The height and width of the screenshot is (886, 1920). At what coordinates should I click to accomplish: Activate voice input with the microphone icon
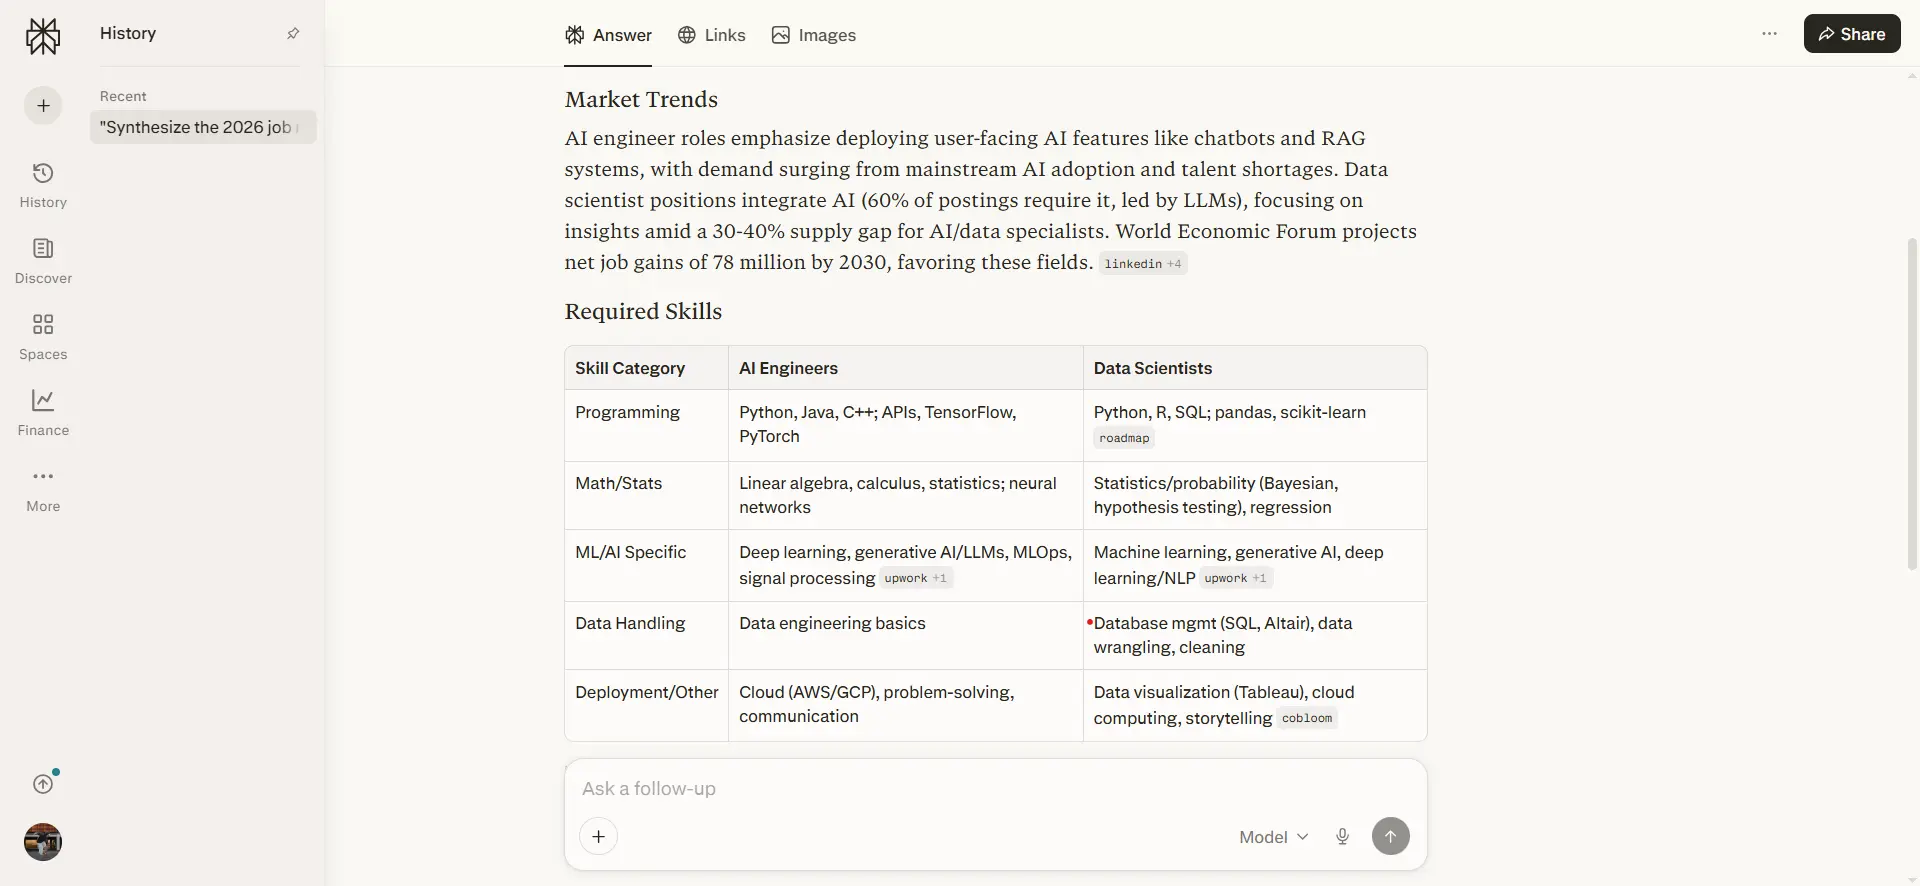click(x=1342, y=836)
